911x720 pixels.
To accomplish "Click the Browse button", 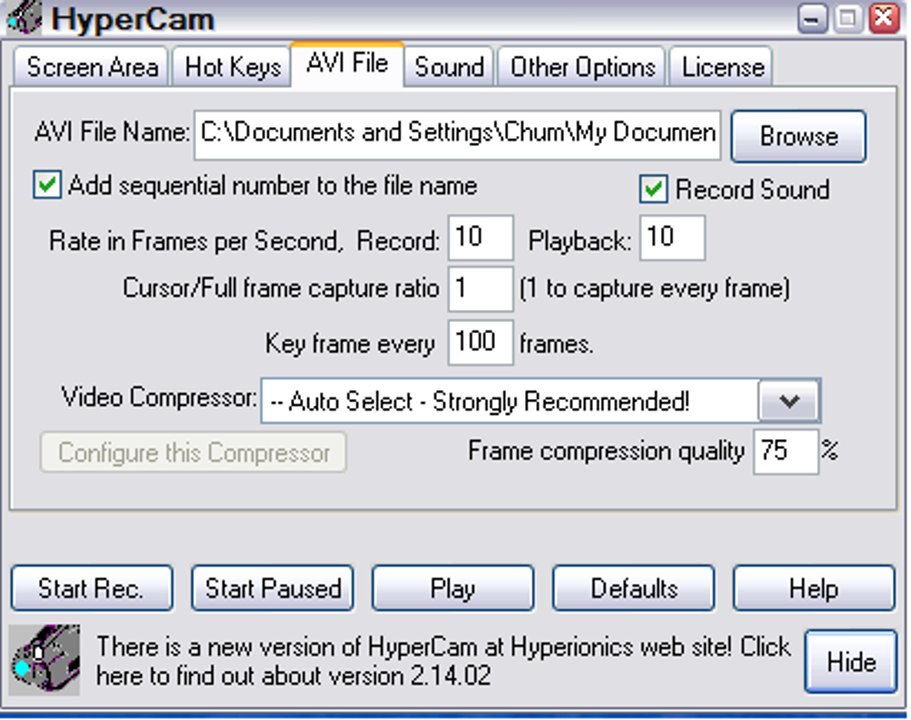I will point(799,137).
